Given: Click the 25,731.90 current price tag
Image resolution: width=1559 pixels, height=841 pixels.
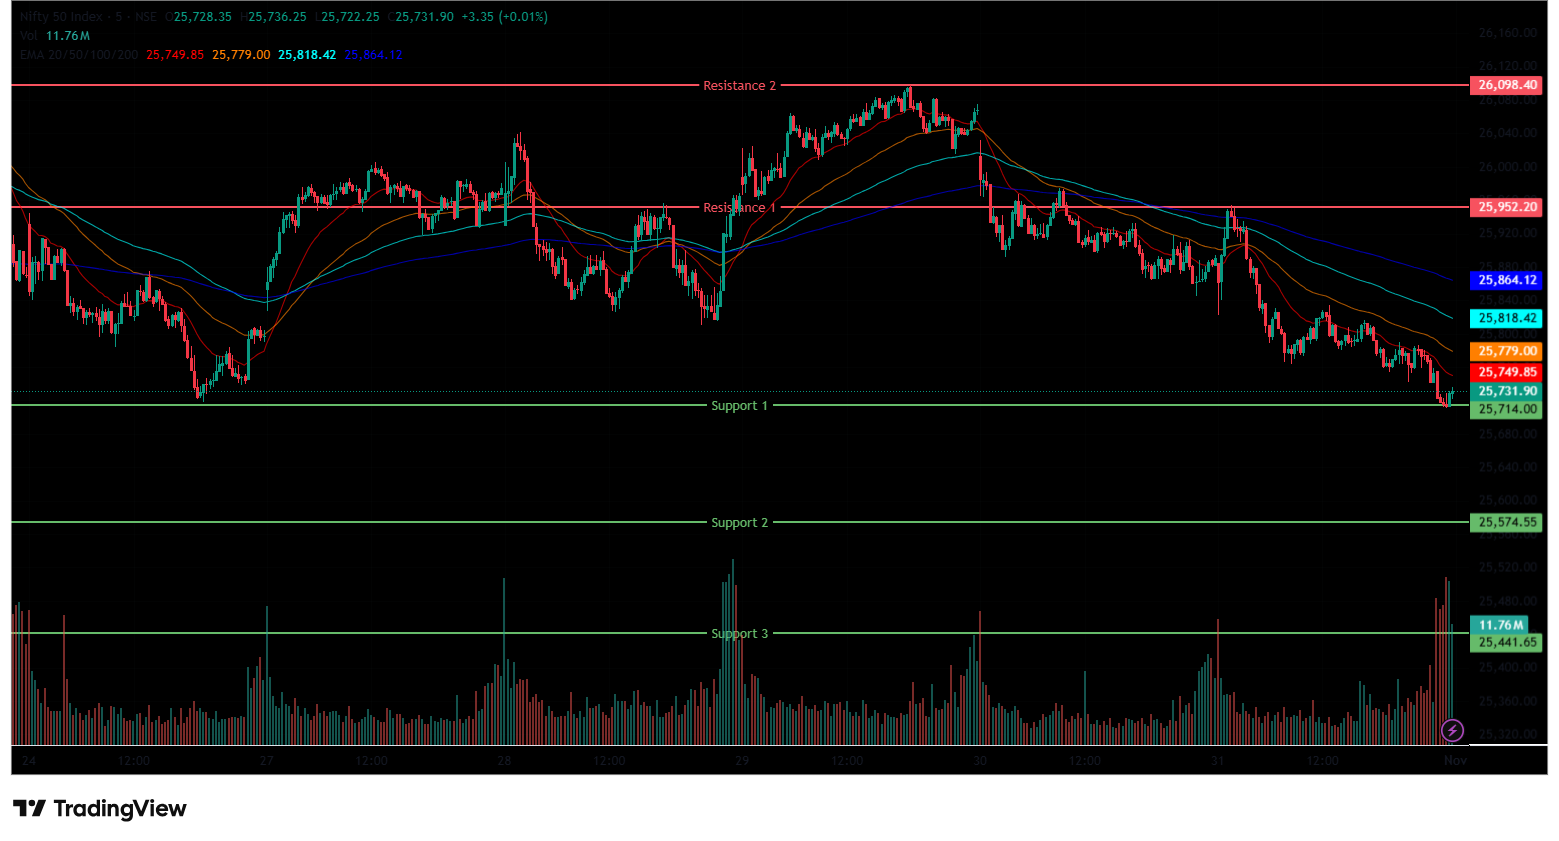Looking at the screenshot, I should (1506, 391).
